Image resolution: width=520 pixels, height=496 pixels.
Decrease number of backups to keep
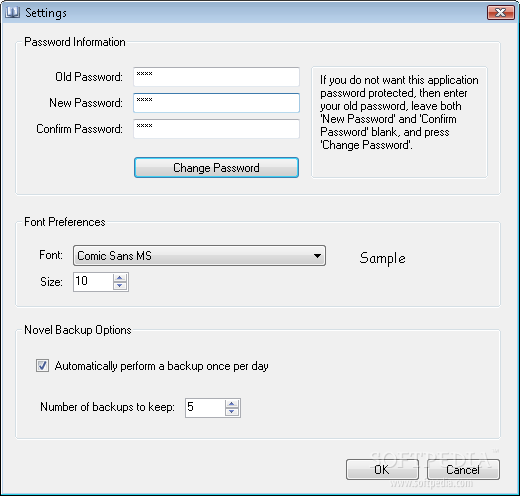point(232,412)
